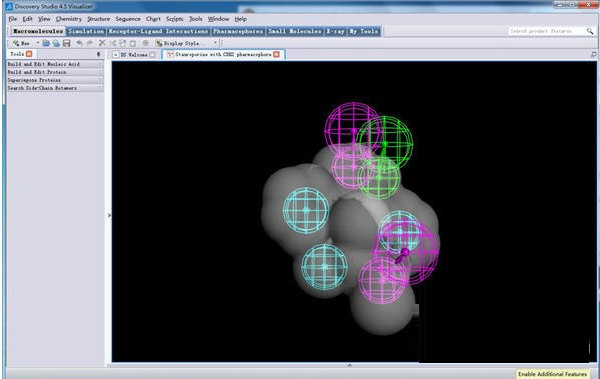Open the Tools menu in menu bar

196,19
